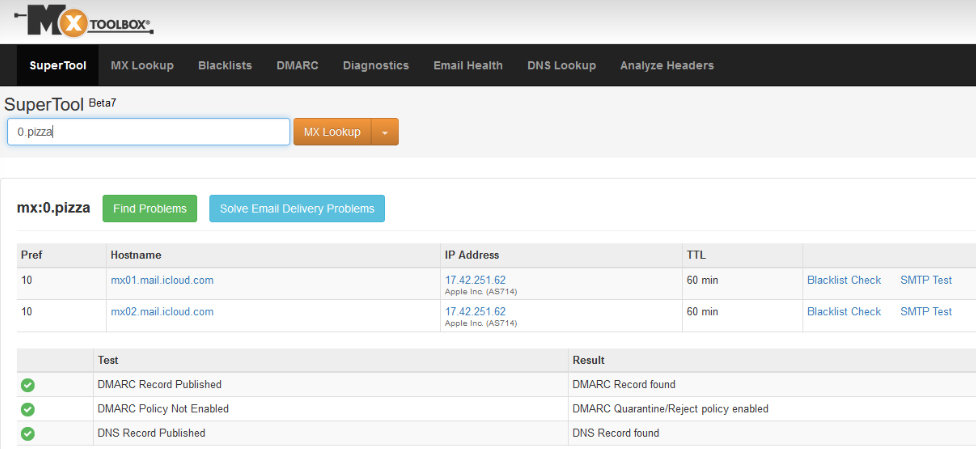Click the 60 min TTL in mx01 row
The image size is (976, 449).
[x=702, y=280]
